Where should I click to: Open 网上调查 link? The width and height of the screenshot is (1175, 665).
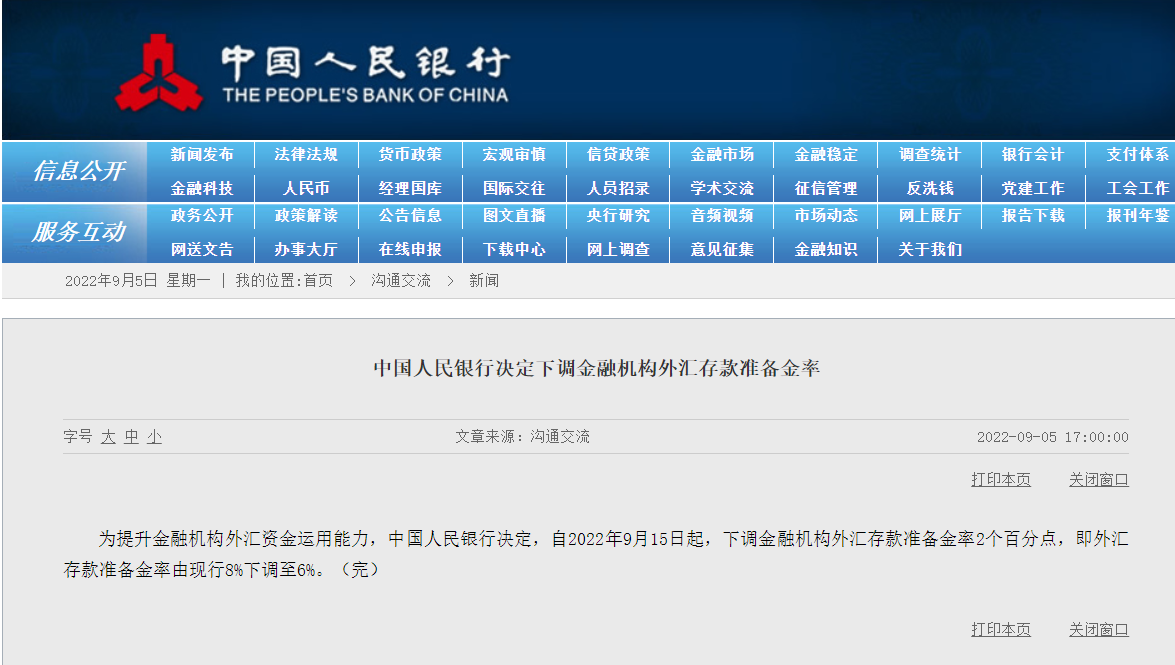[x=618, y=249]
